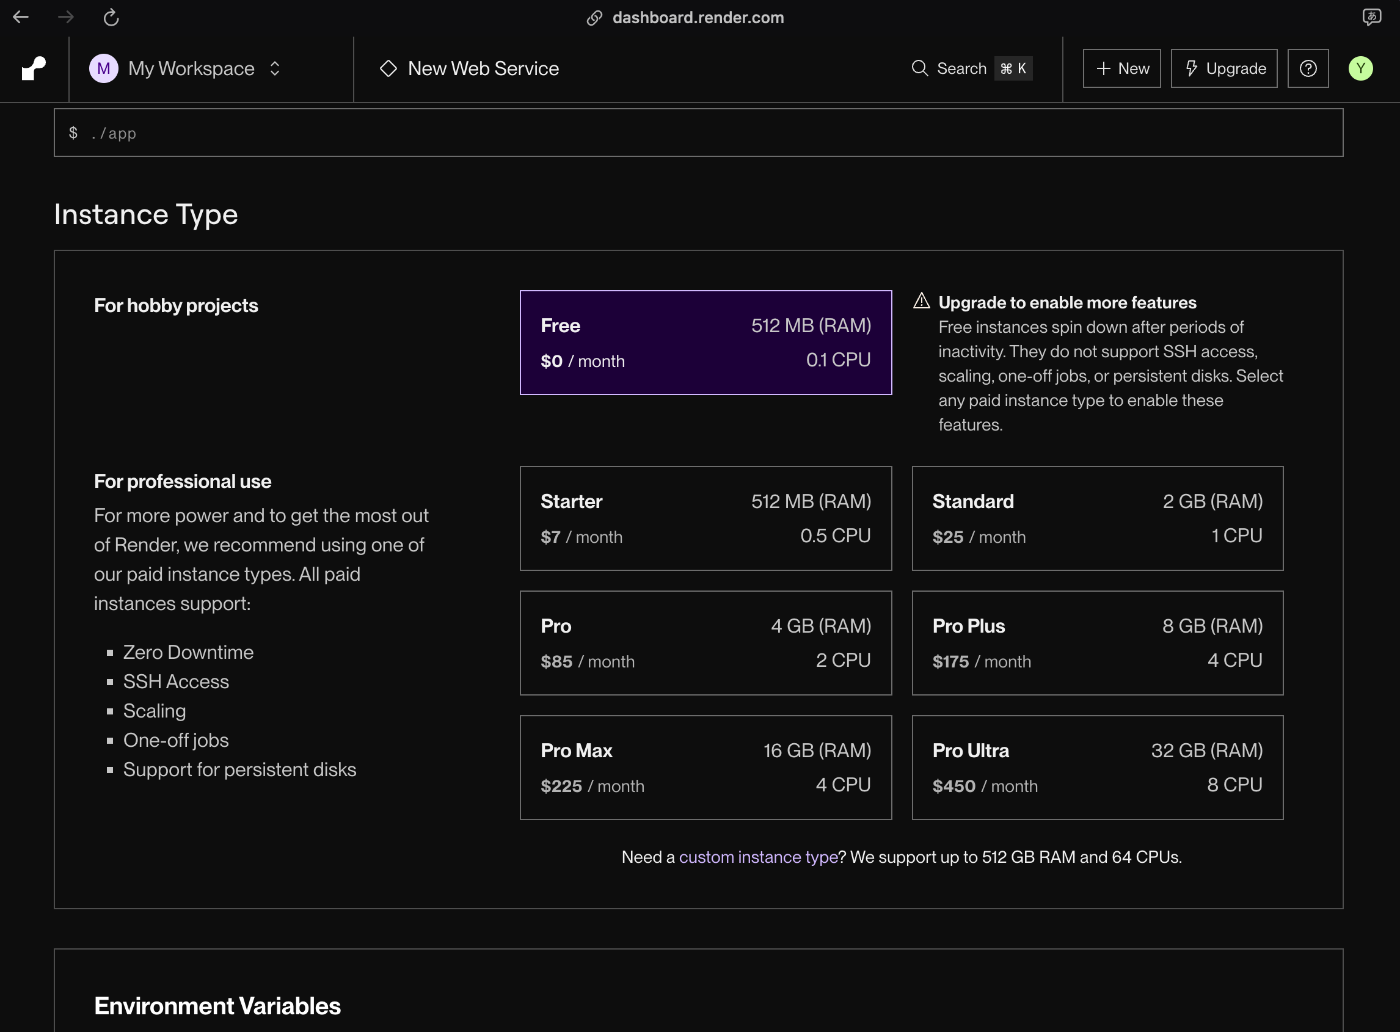Viewport: 1400px width, 1032px height.
Task: Open Search with the magnifier
Action: 920,68
